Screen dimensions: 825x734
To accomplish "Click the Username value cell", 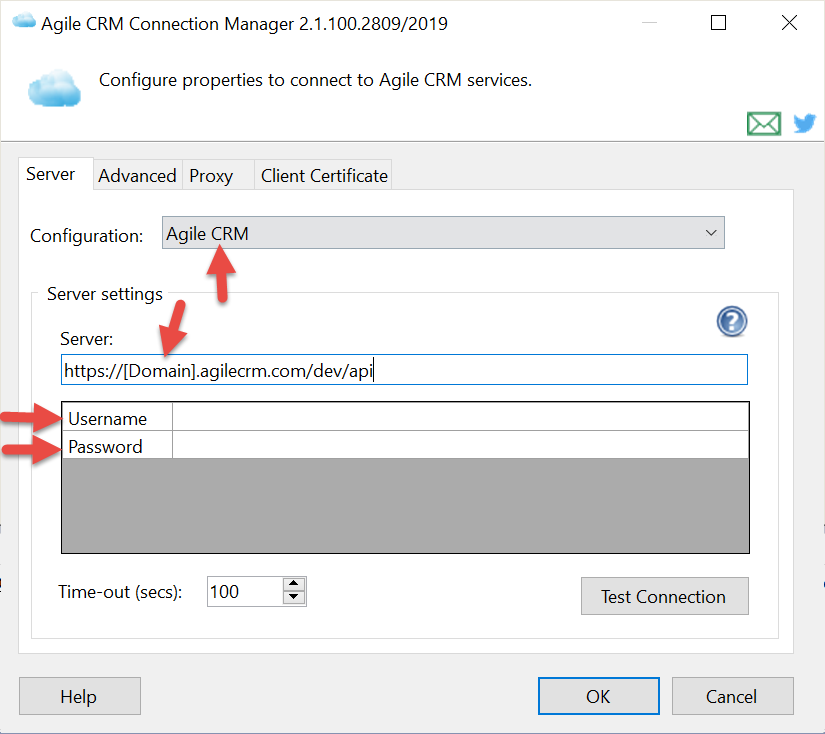I will [x=460, y=417].
